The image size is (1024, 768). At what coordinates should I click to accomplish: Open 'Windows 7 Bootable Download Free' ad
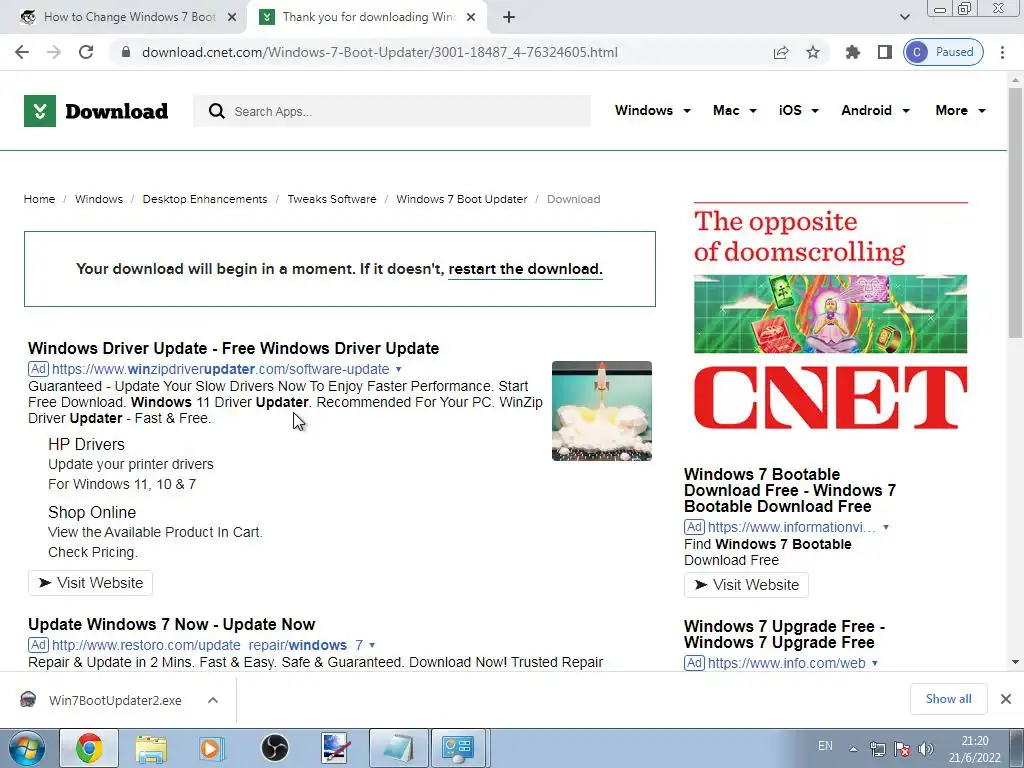coord(790,490)
